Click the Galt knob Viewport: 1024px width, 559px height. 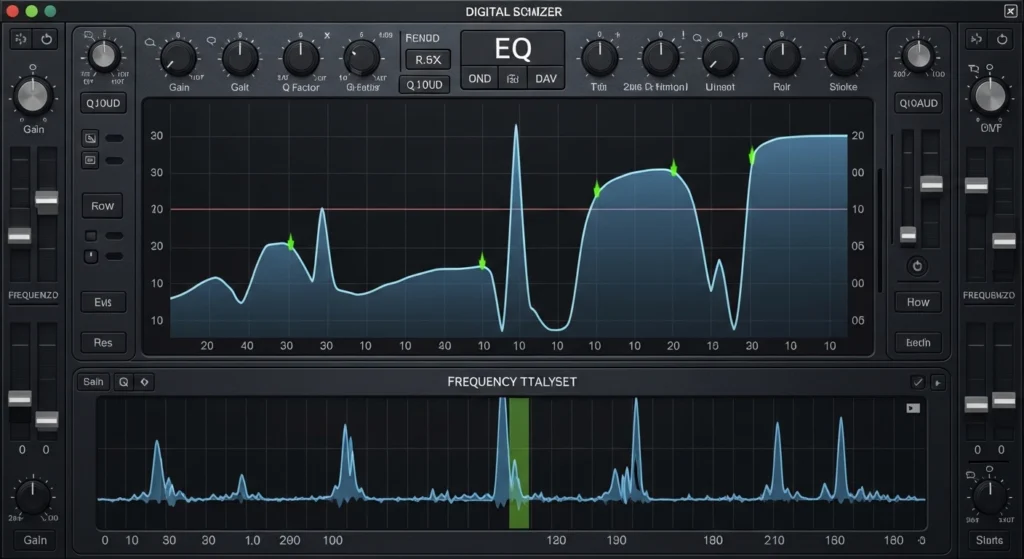(x=240, y=59)
